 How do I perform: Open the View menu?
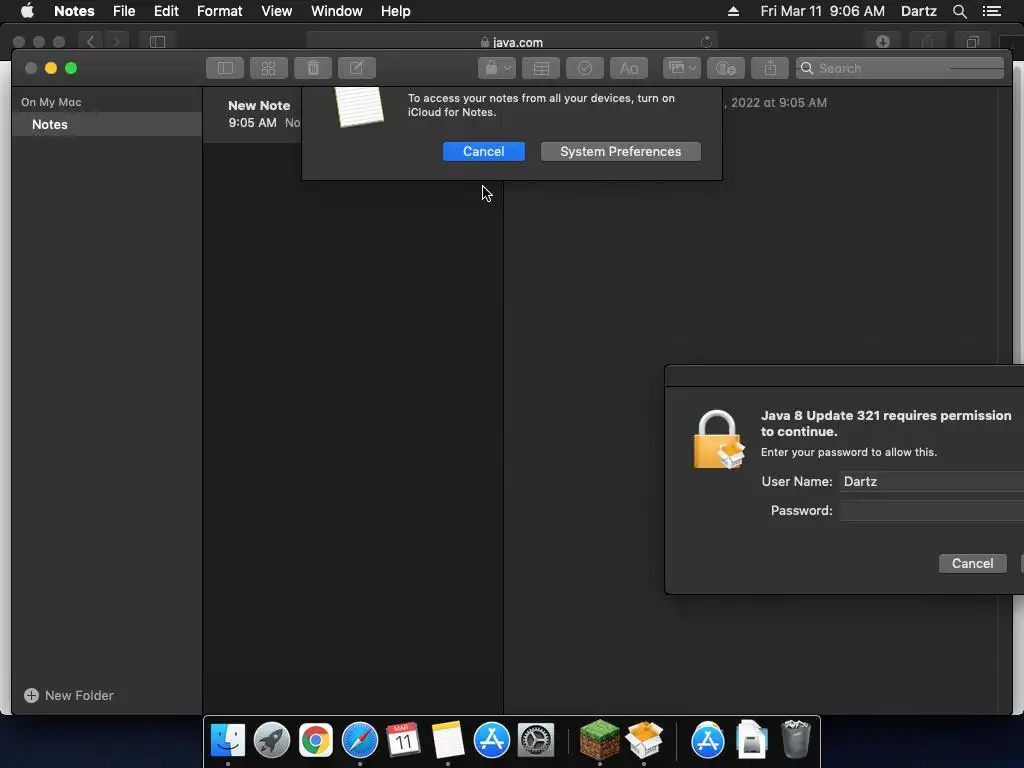277,11
